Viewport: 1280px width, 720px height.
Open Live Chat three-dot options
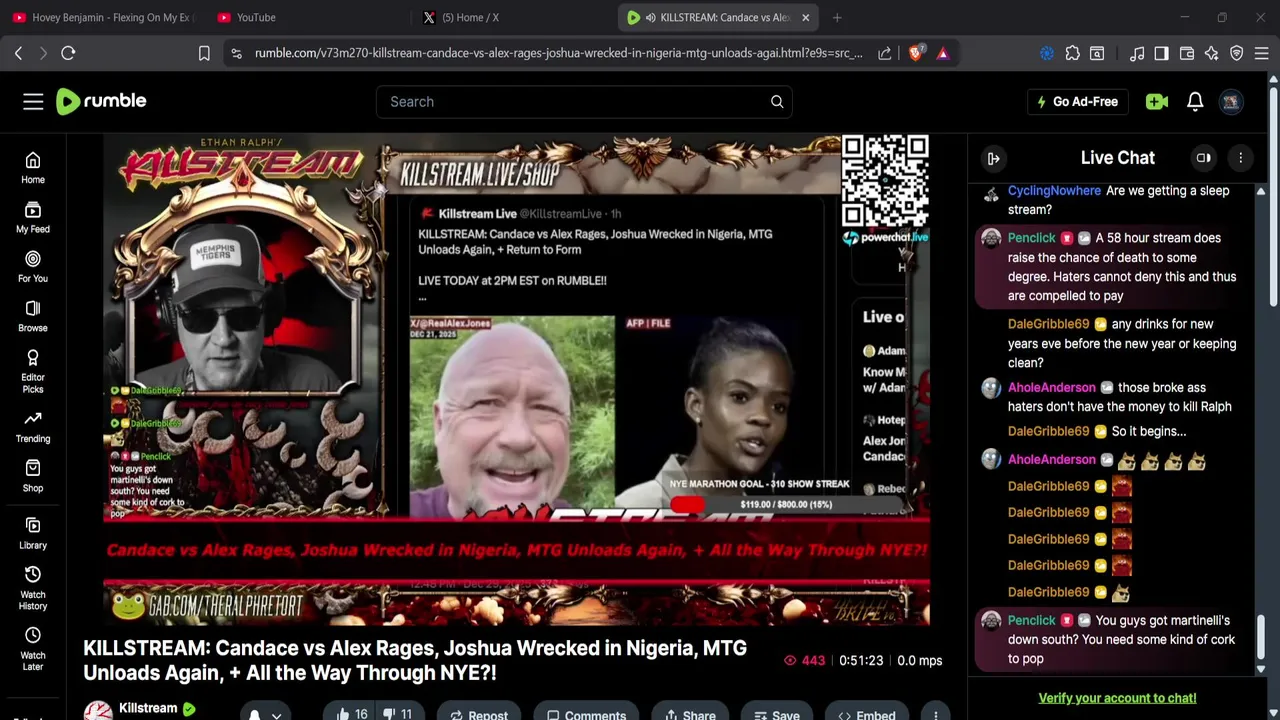coord(1240,158)
